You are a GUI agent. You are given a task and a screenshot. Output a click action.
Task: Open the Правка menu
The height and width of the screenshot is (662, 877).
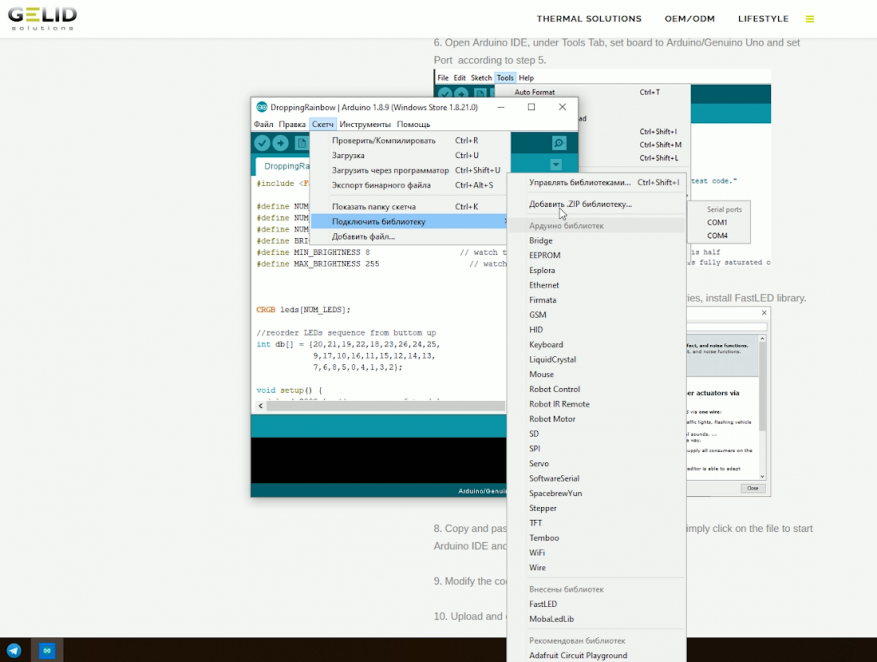[x=292, y=124]
